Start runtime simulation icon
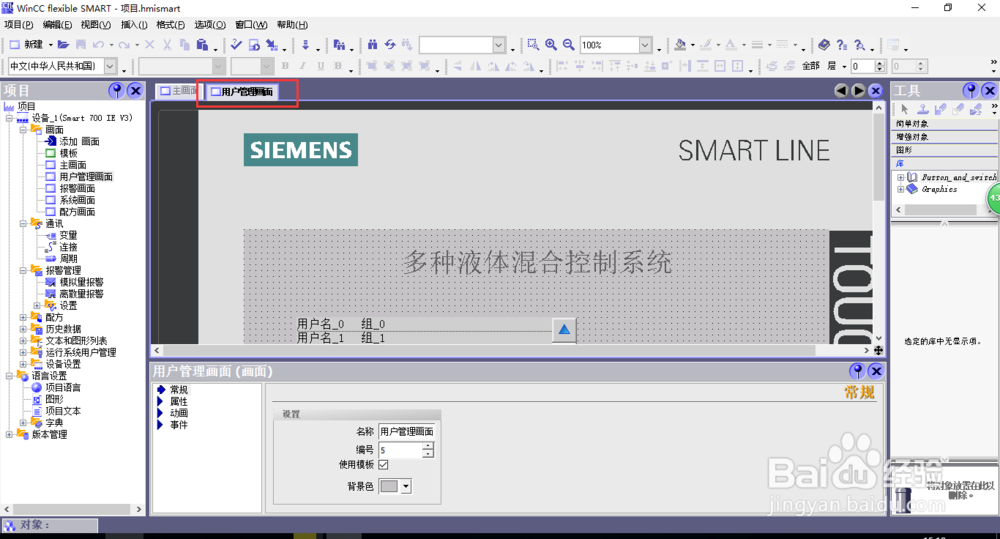Viewport: 1000px width, 539px height. (x=254, y=45)
